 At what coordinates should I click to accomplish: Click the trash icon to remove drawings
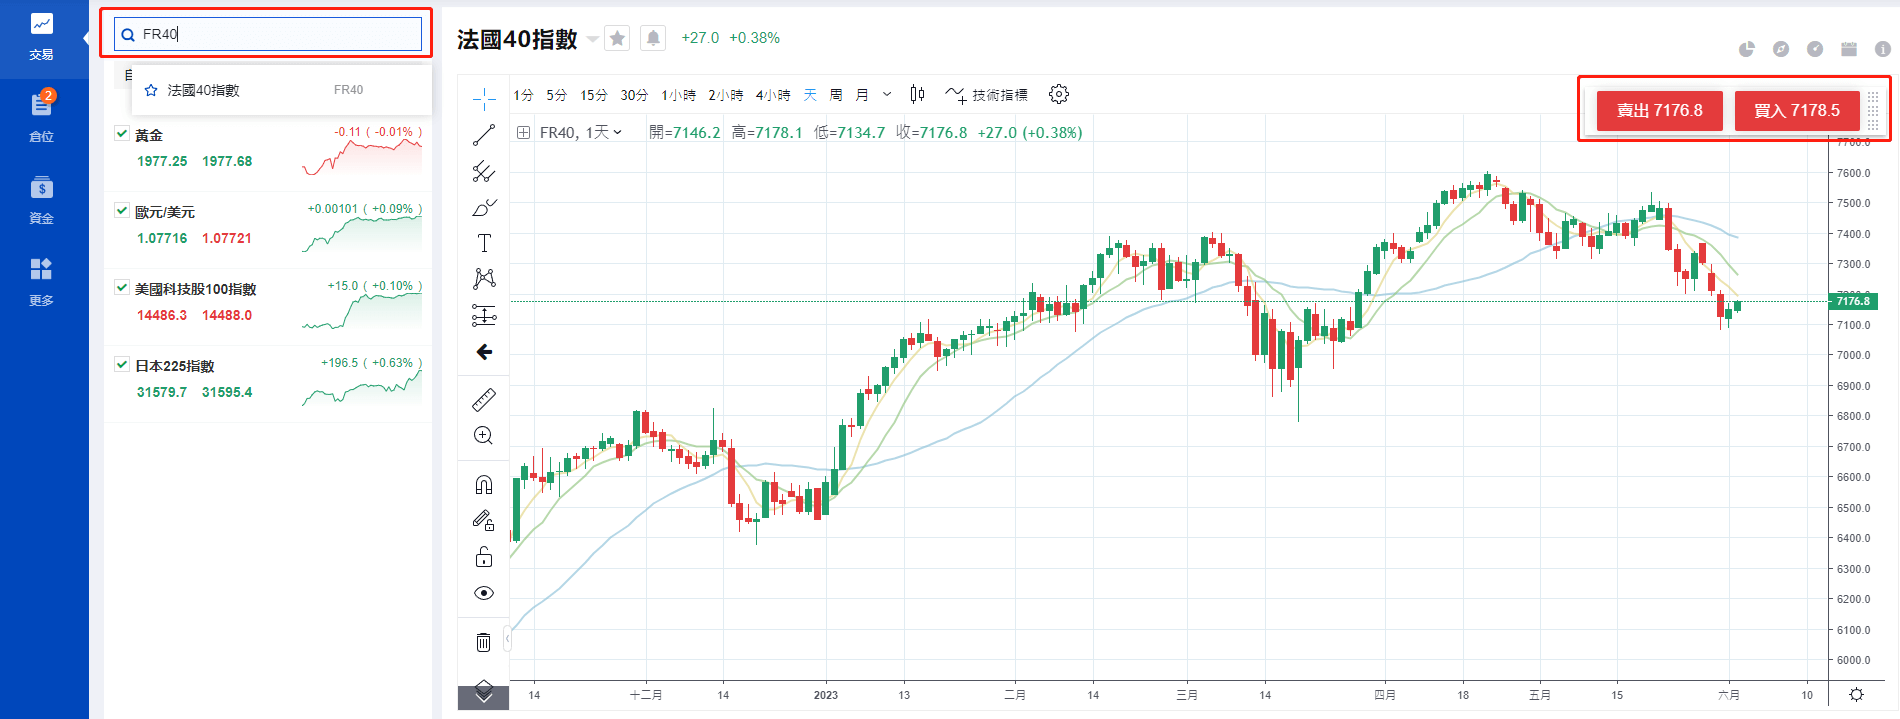484,642
